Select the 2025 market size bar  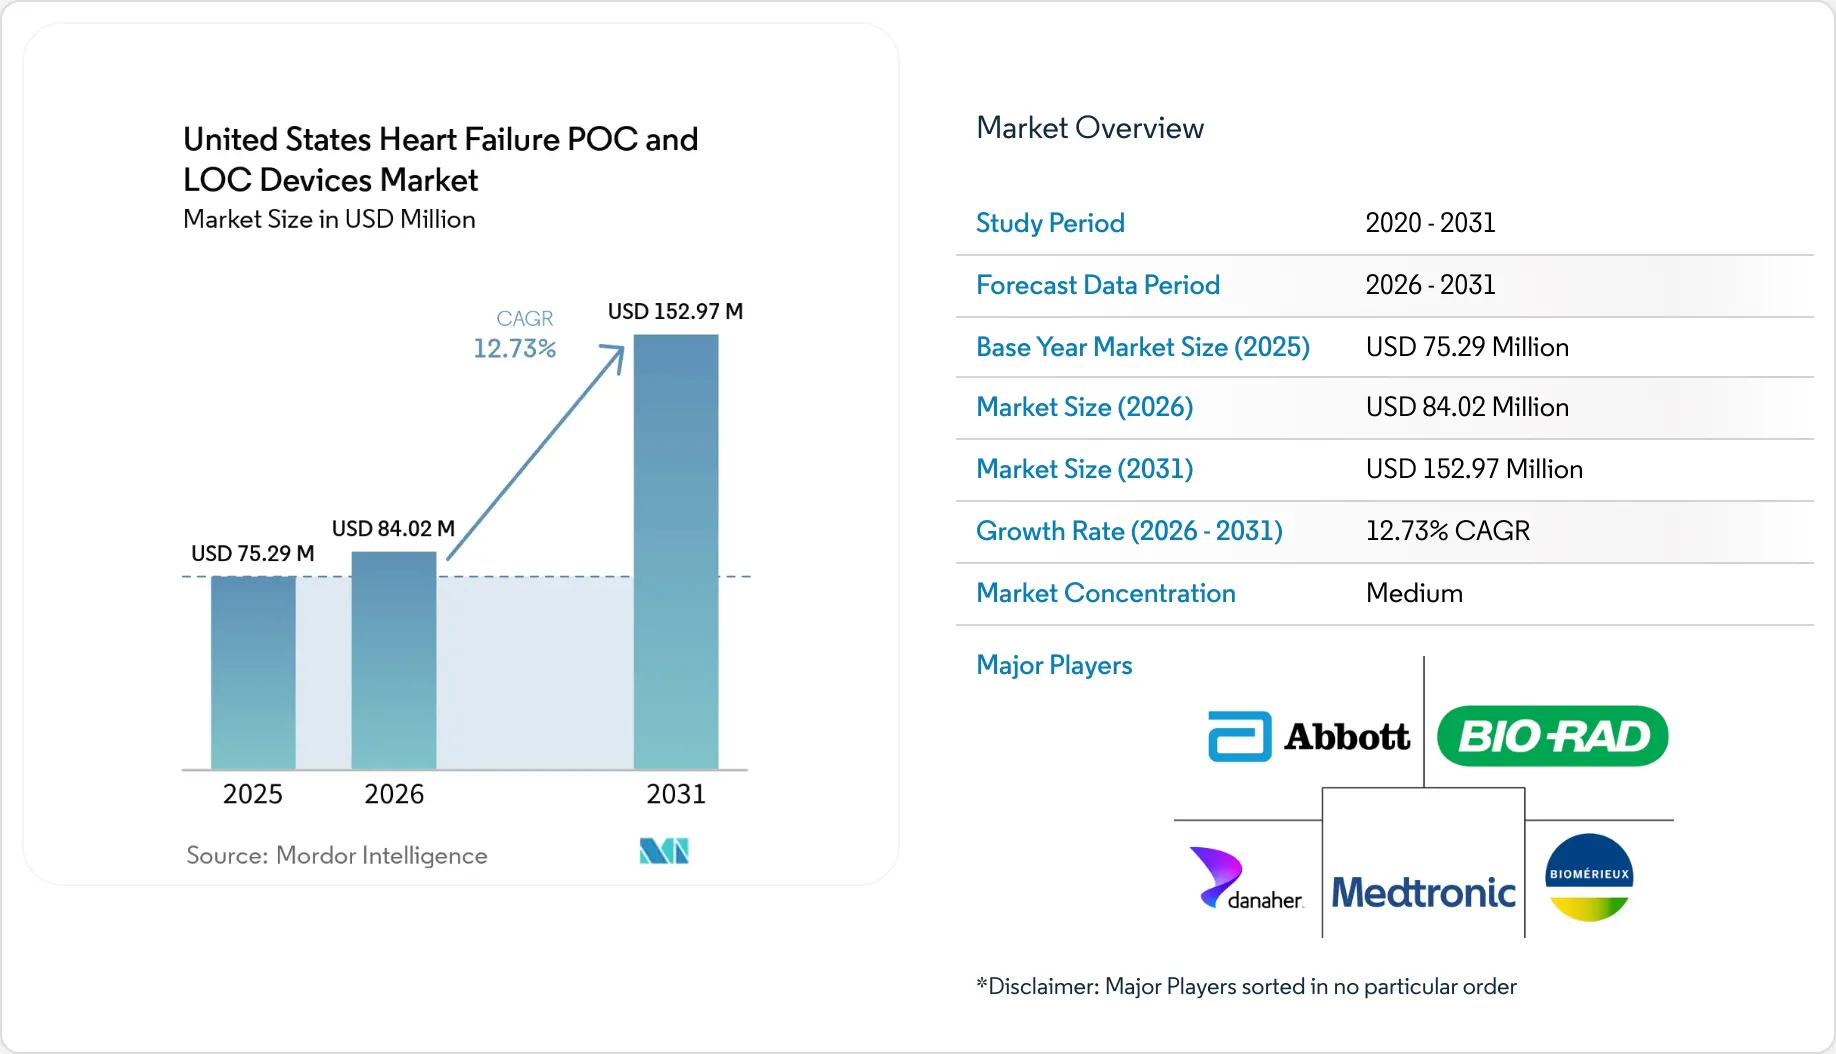(253, 673)
